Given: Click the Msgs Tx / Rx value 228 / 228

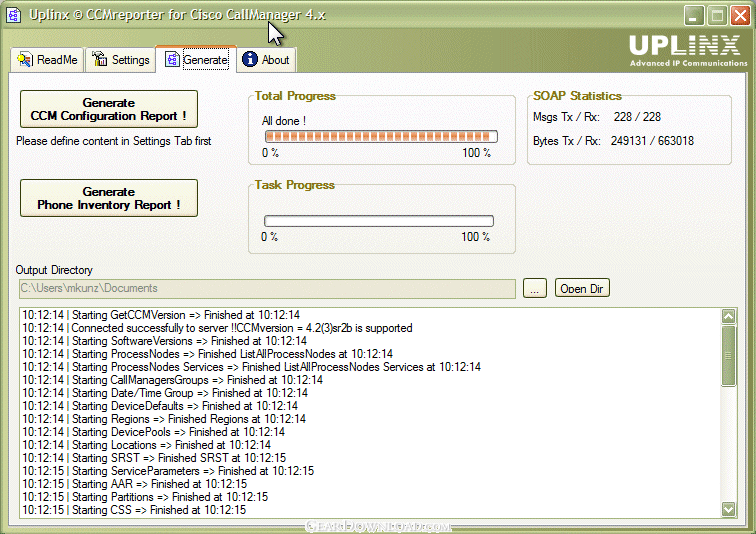Looking at the screenshot, I should [637, 117].
